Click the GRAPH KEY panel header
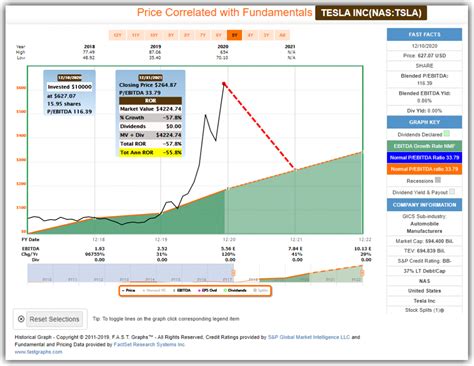This screenshot has width=474, height=366. [424, 122]
